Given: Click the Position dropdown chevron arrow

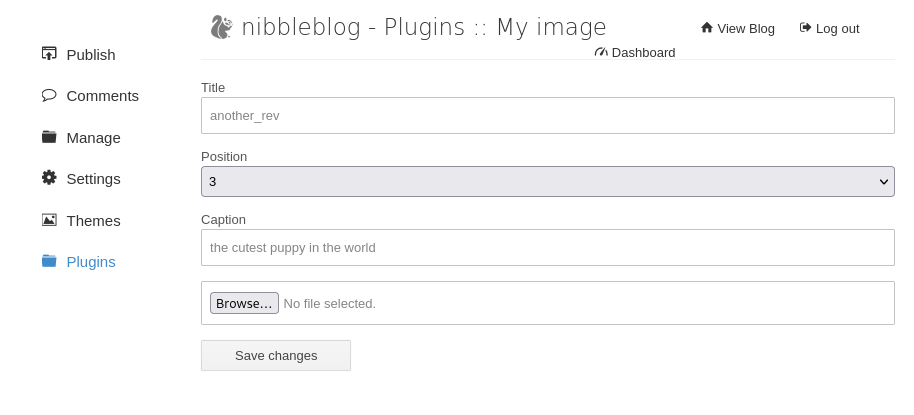Looking at the screenshot, I should (883, 182).
